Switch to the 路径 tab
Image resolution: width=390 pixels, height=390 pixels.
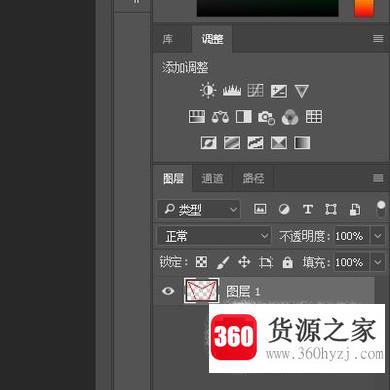point(253,178)
